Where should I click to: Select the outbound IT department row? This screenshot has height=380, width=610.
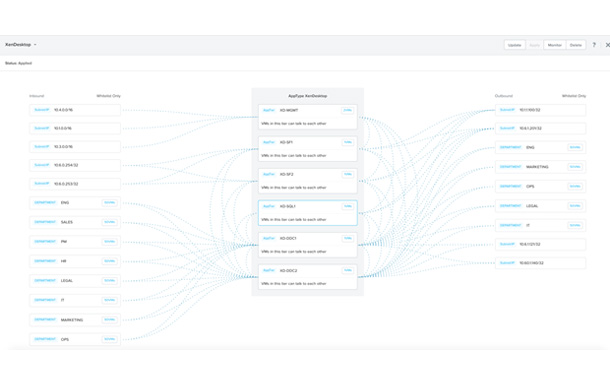click(540, 225)
